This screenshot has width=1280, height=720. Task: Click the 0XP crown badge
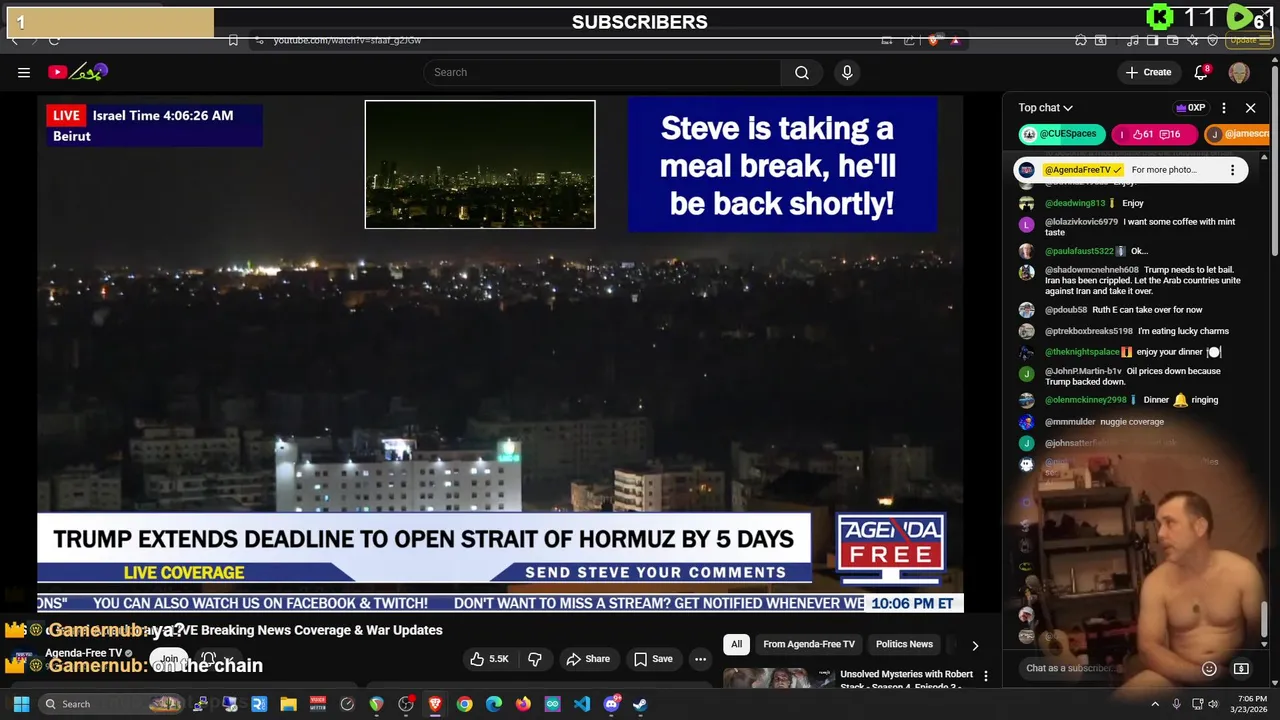(x=1190, y=108)
